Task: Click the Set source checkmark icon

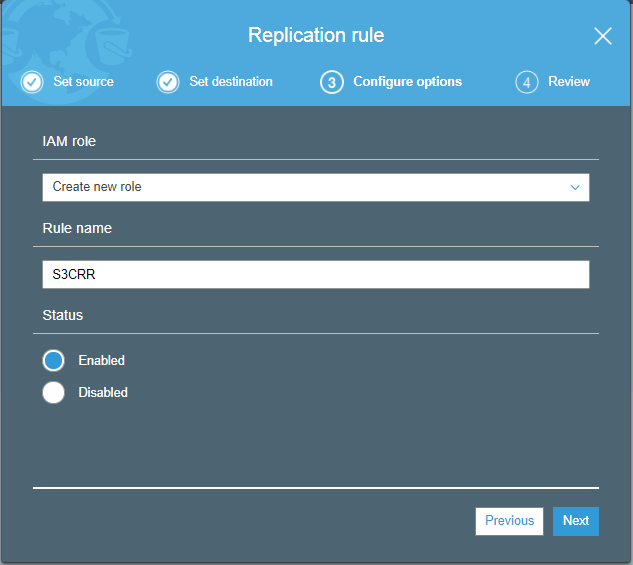Action: click(32, 82)
